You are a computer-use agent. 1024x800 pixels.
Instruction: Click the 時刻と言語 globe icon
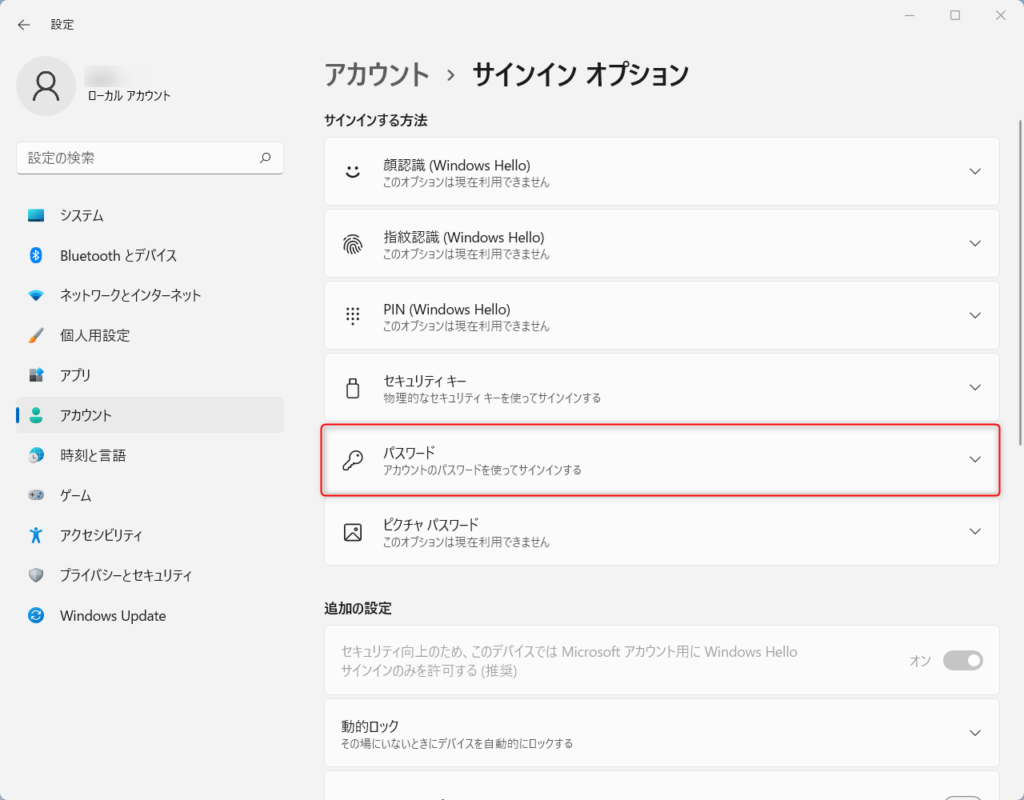click(x=36, y=455)
